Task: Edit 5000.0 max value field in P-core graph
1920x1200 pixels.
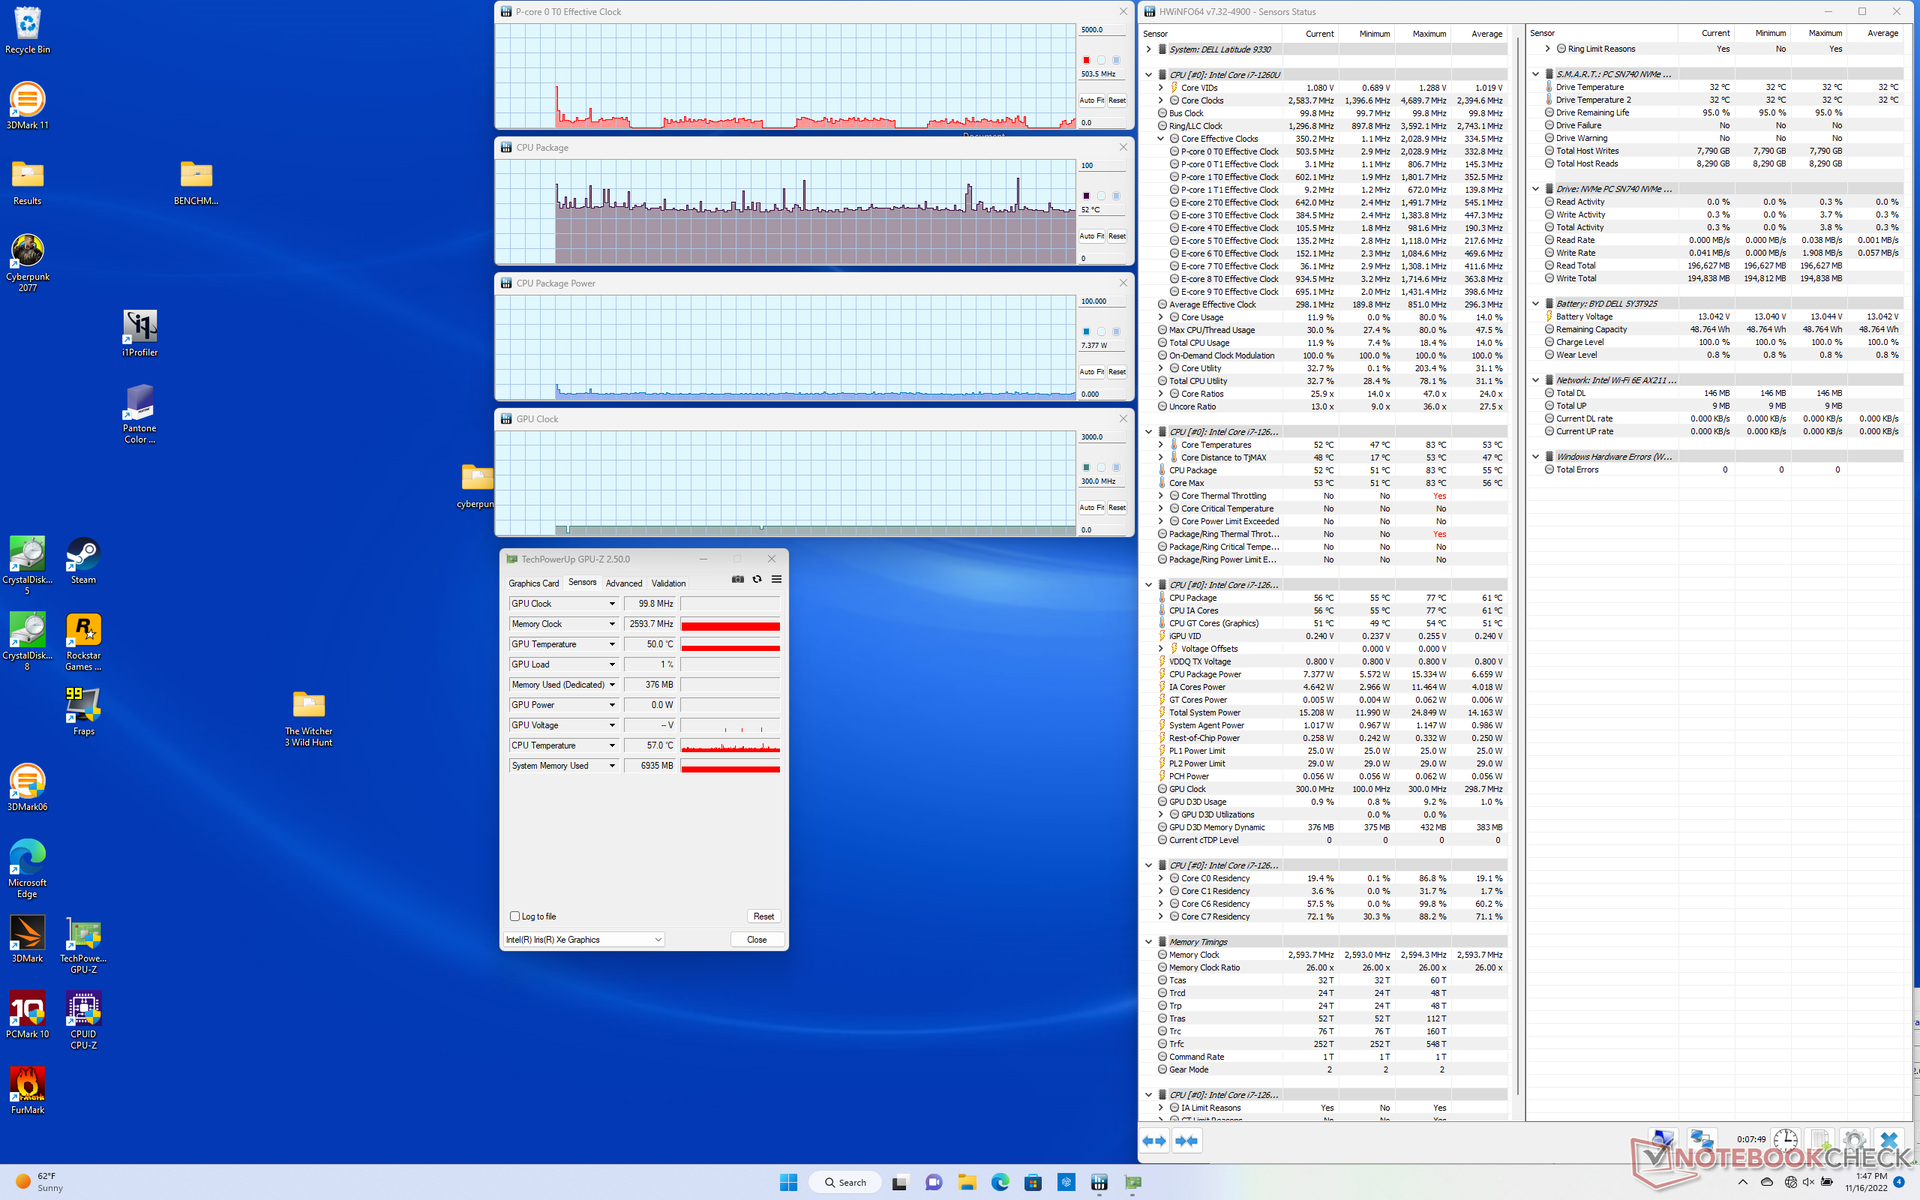Action: click(x=1103, y=30)
